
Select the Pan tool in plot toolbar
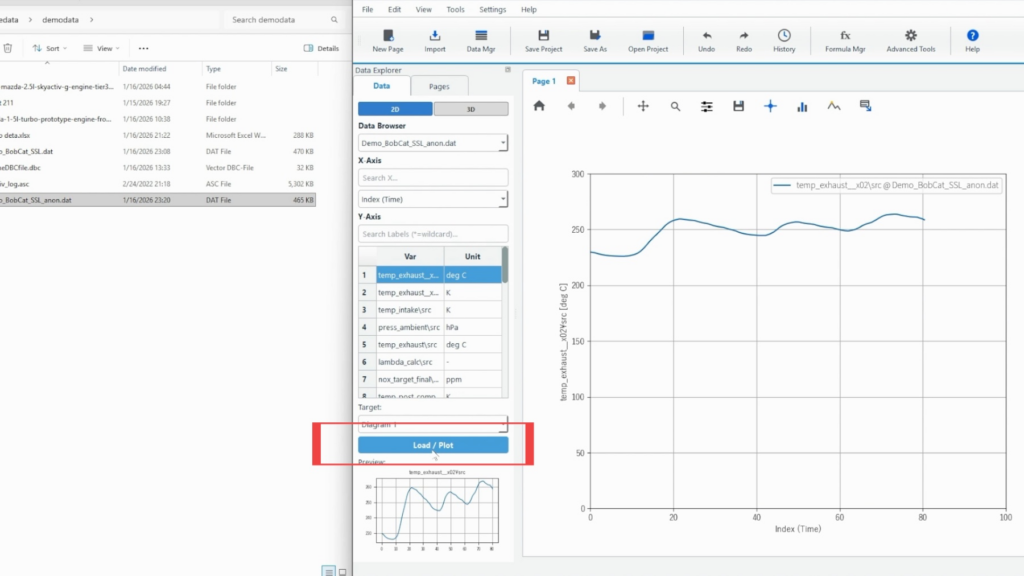click(643, 106)
